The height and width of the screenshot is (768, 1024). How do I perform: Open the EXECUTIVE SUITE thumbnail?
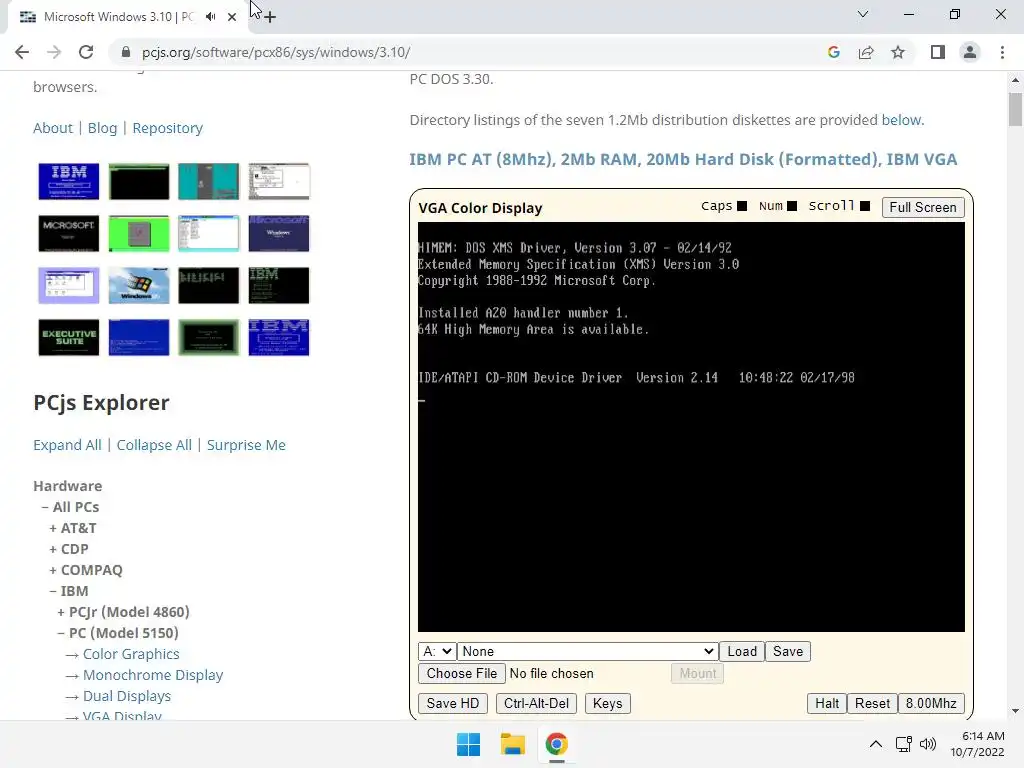(x=69, y=337)
